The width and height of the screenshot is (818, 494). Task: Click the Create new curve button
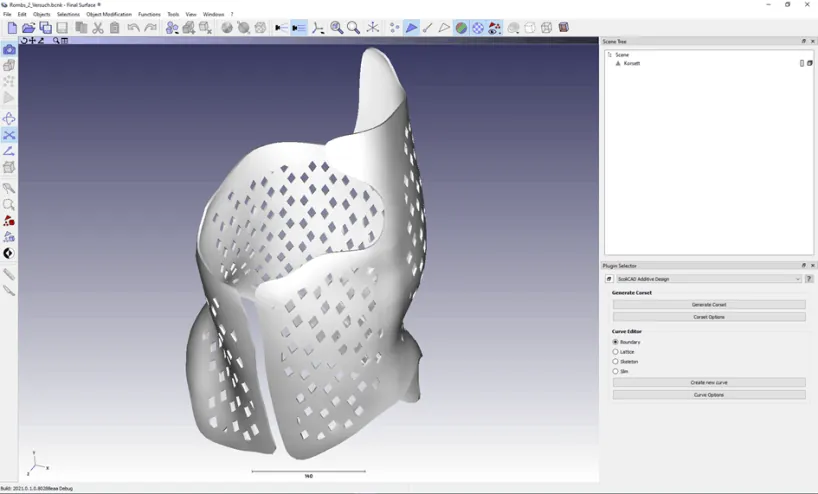(x=709, y=382)
